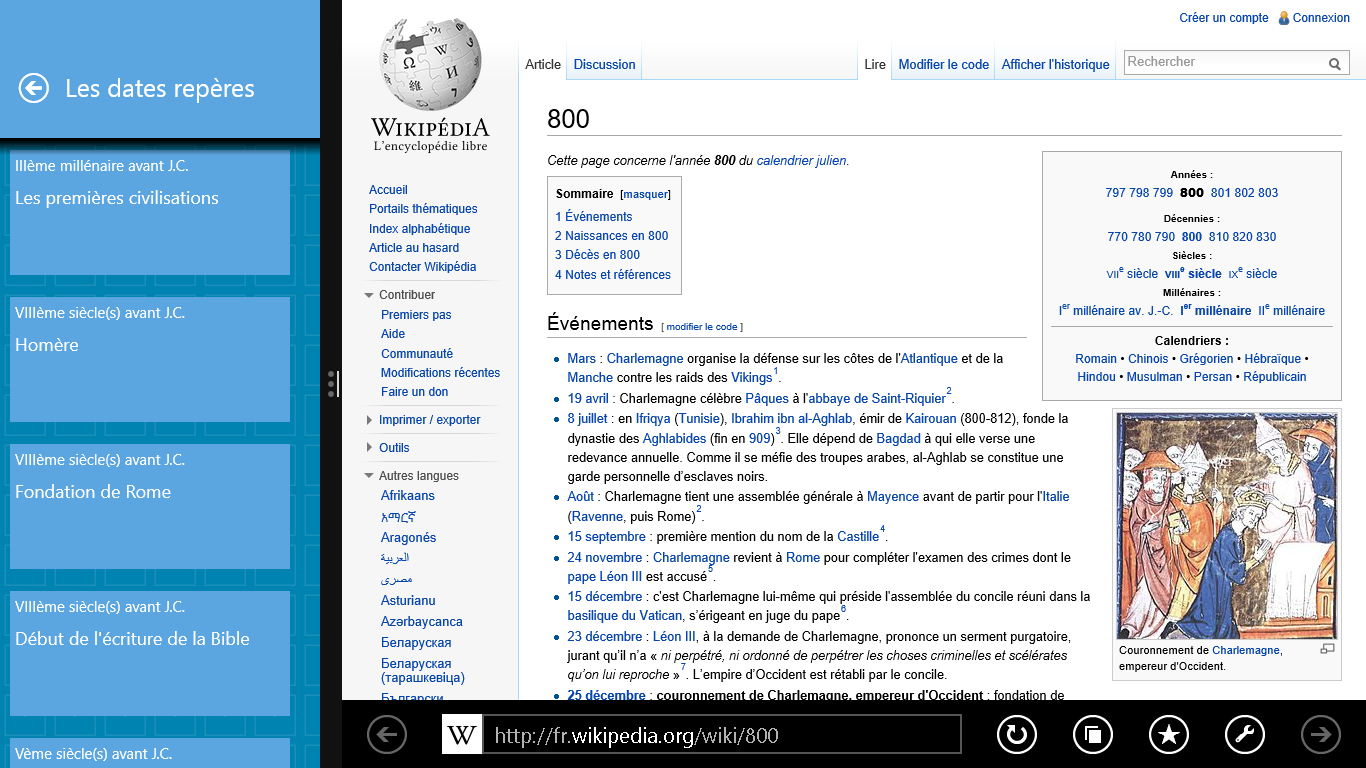Screen dimensions: 1366x768
Task: Open the Fondation de Rome tile
Action: pyautogui.click(x=150, y=507)
